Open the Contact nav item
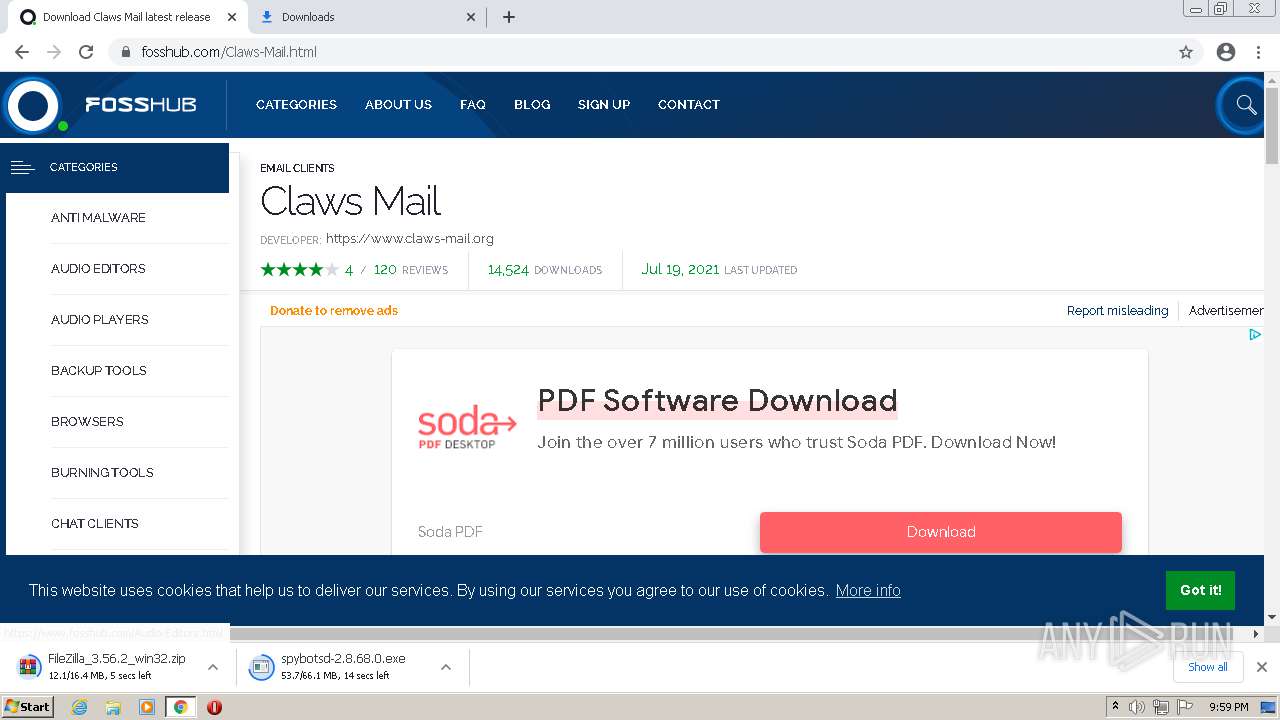Screen dimensions: 1280x720 (689, 104)
